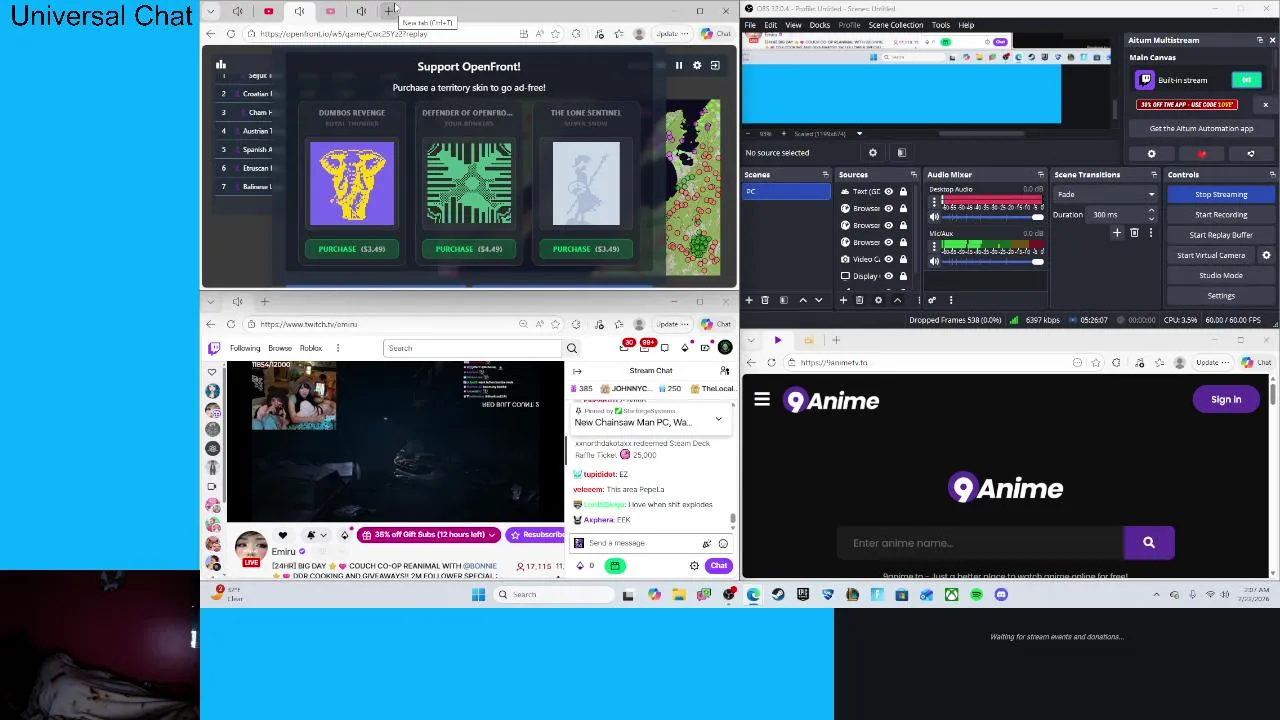The image size is (1280, 720).
Task: Open notification bell dropdown on Emiru's channel
Action: (316, 535)
